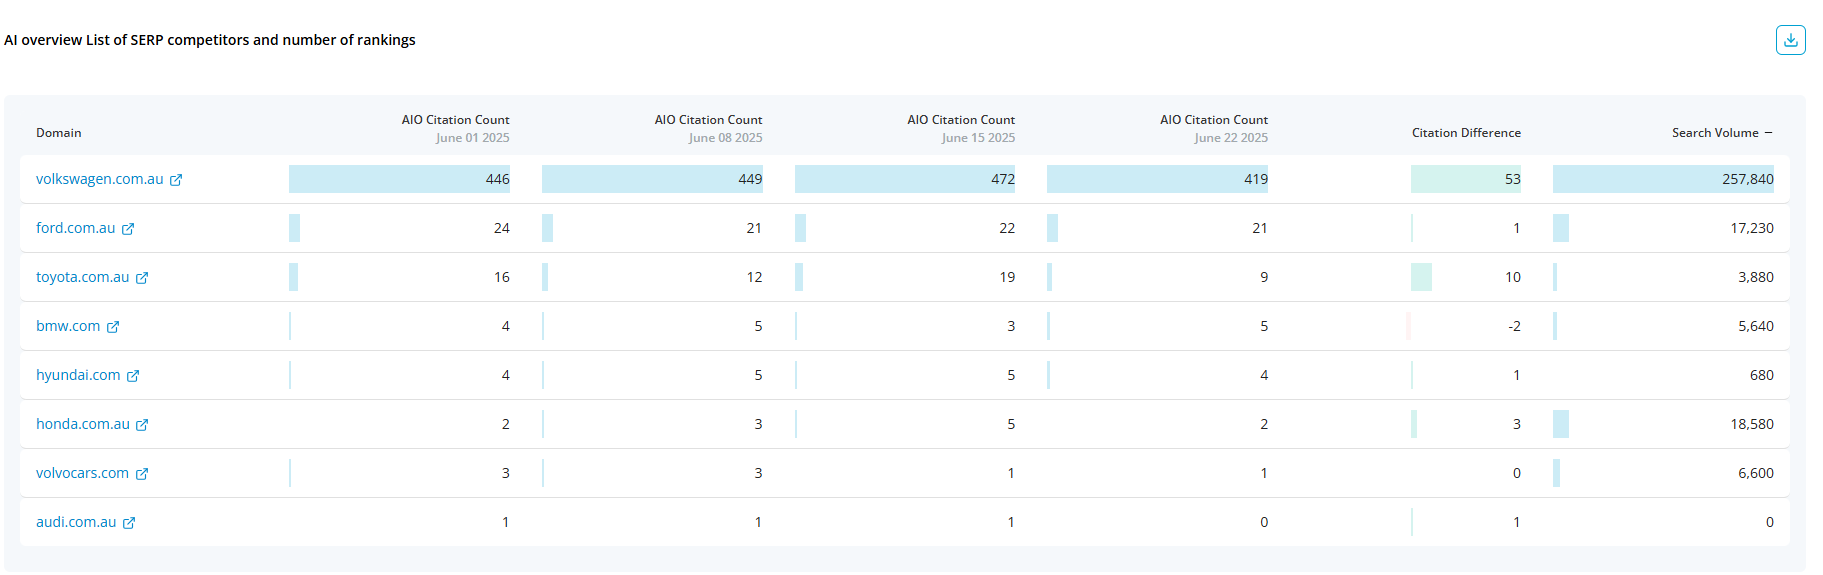Select volkswagen June 01 value 446

tap(497, 179)
